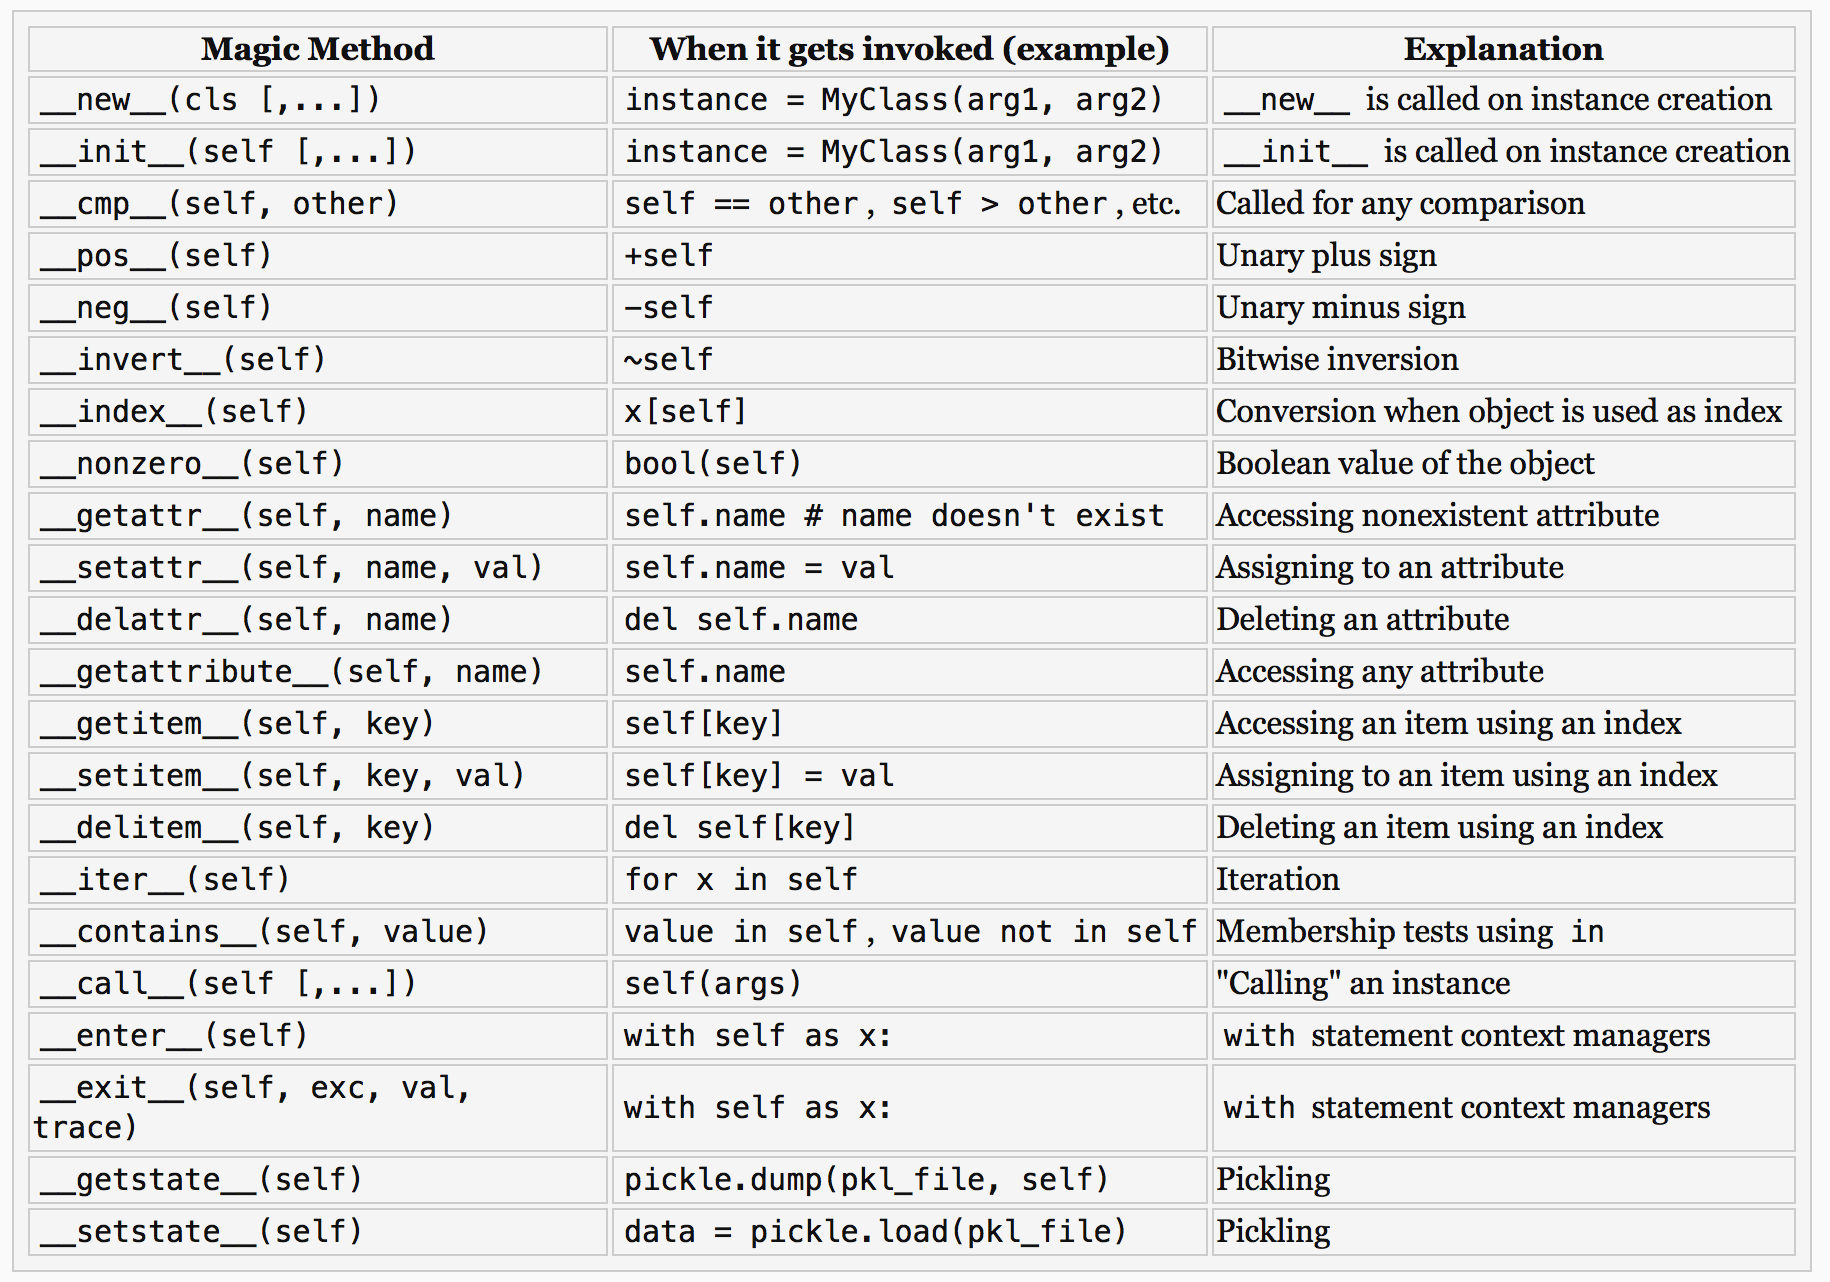Click the Magic Method column header

(317, 49)
